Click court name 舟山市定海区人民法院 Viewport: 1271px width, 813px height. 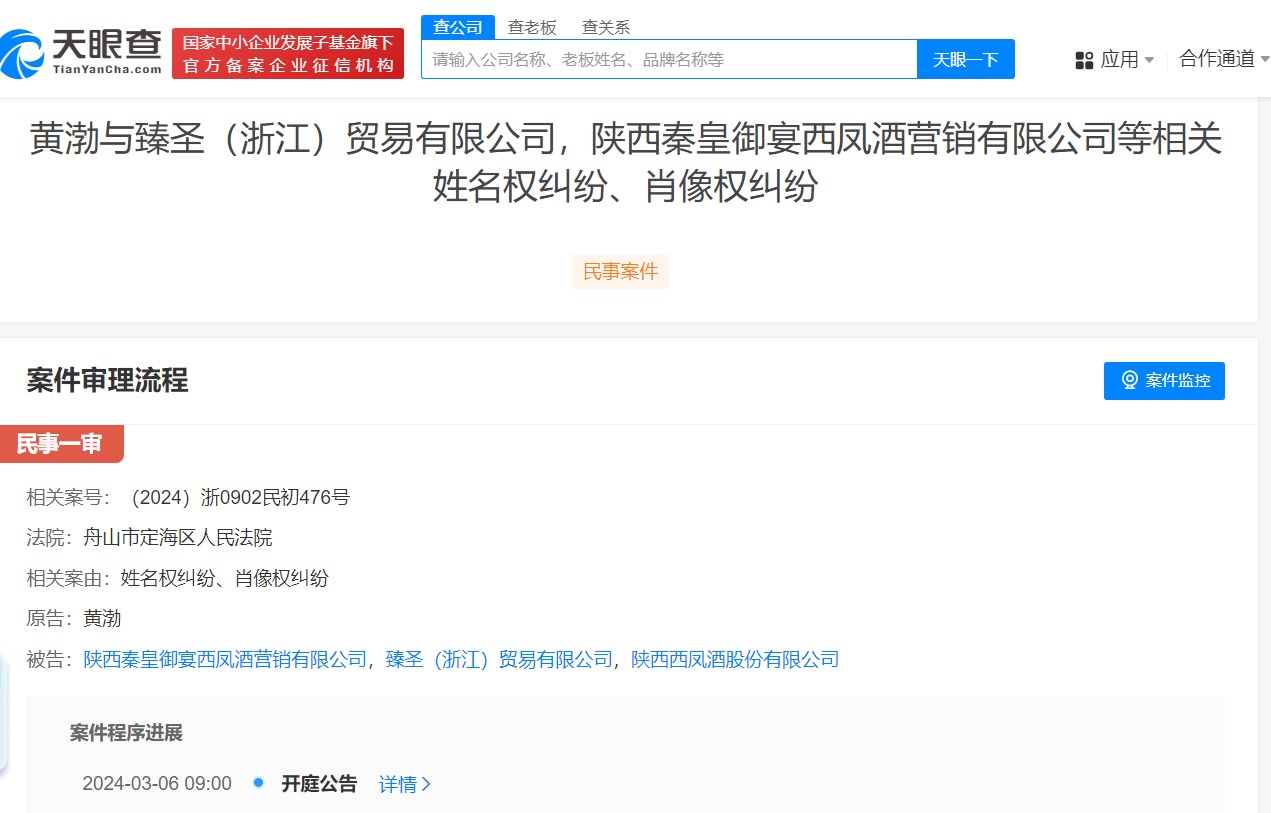[177, 538]
